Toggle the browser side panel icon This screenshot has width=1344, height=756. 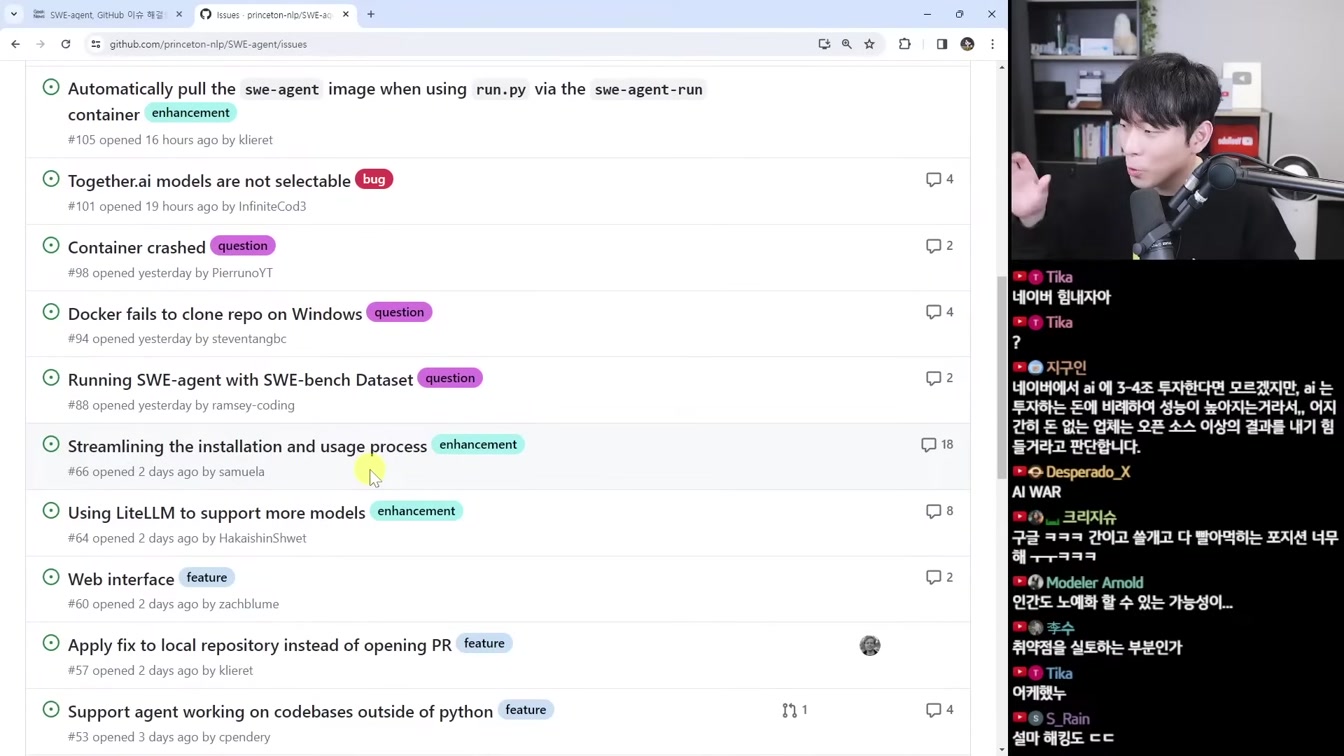[x=942, y=44]
